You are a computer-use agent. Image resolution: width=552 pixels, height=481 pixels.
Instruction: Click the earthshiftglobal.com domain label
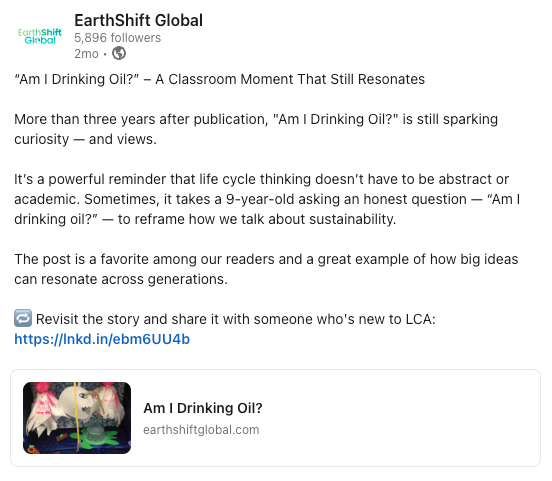(201, 430)
